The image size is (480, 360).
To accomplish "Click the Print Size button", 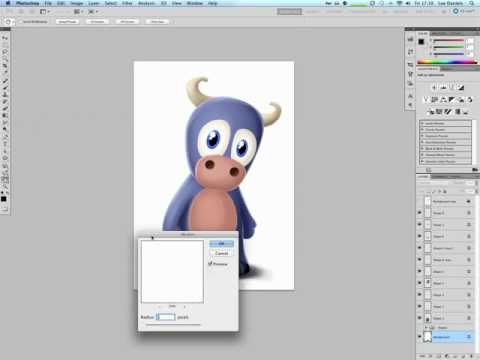I will click(157, 22).
